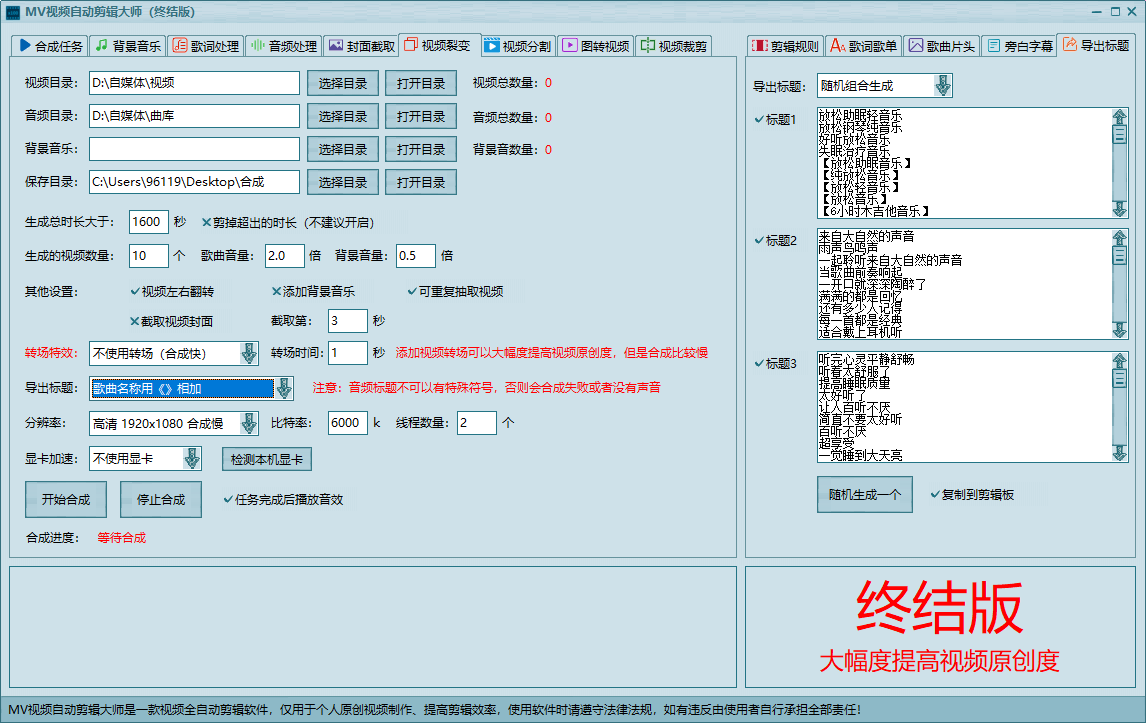The width and height of the screenshot is (1146, 723).
Task: Click the 比特率 input field
Action: click(x=348, y=423)
